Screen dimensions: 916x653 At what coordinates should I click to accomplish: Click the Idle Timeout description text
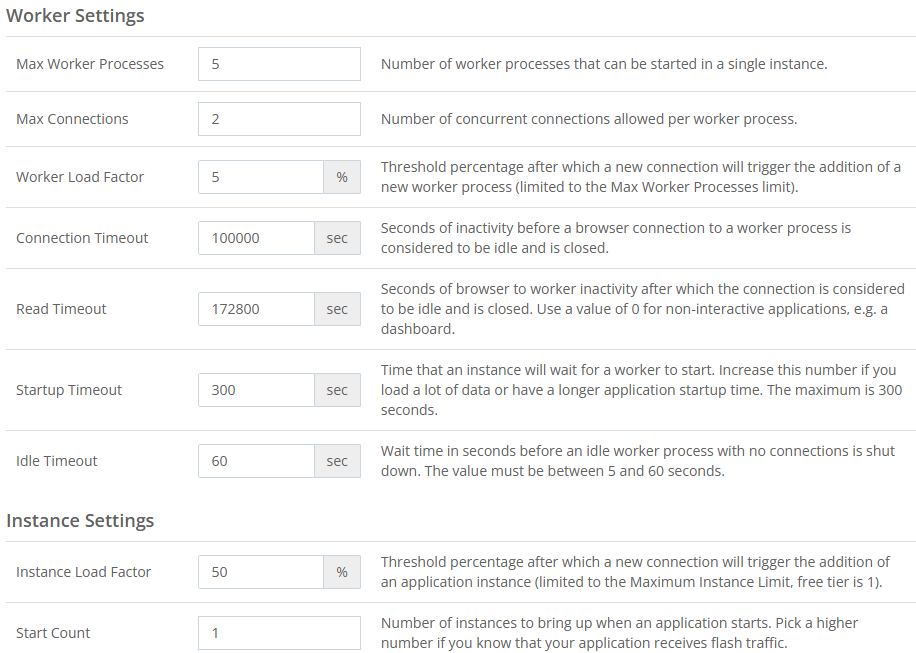click(638, 461)
